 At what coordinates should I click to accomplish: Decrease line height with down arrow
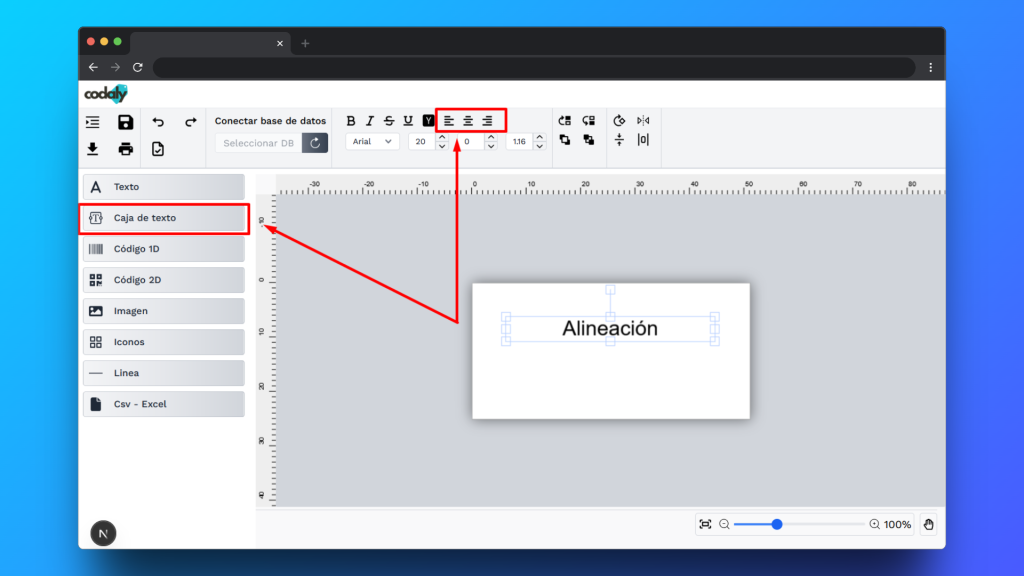[539, 146]
